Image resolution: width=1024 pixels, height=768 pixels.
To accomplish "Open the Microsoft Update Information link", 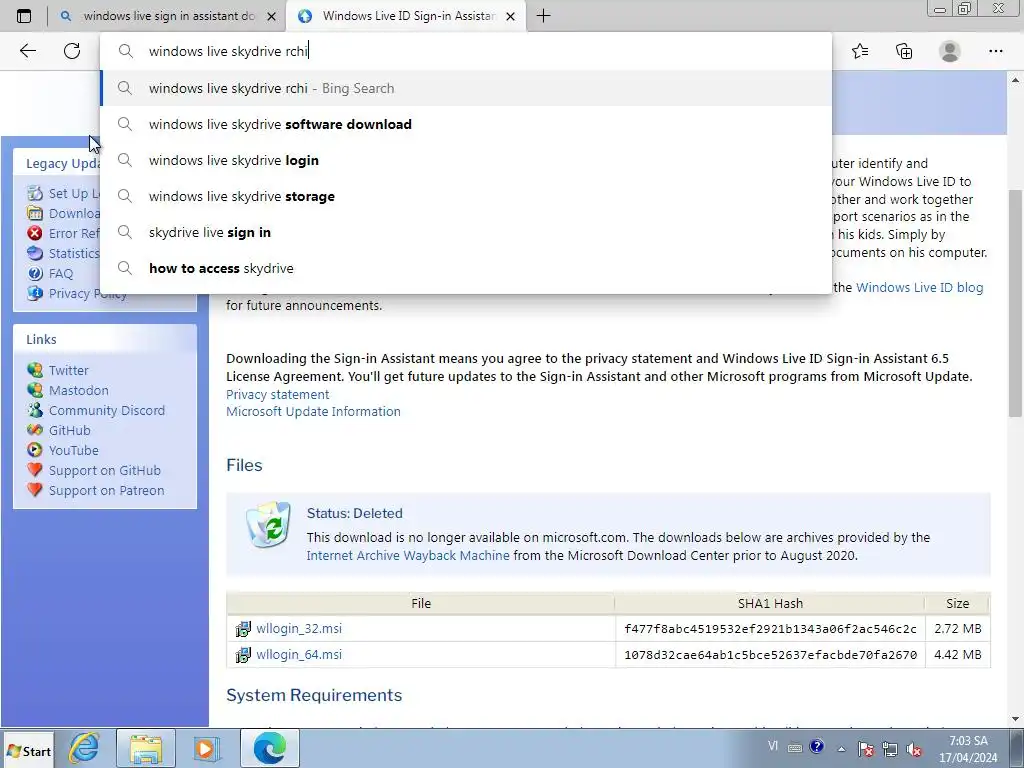I will pos(313,411).
